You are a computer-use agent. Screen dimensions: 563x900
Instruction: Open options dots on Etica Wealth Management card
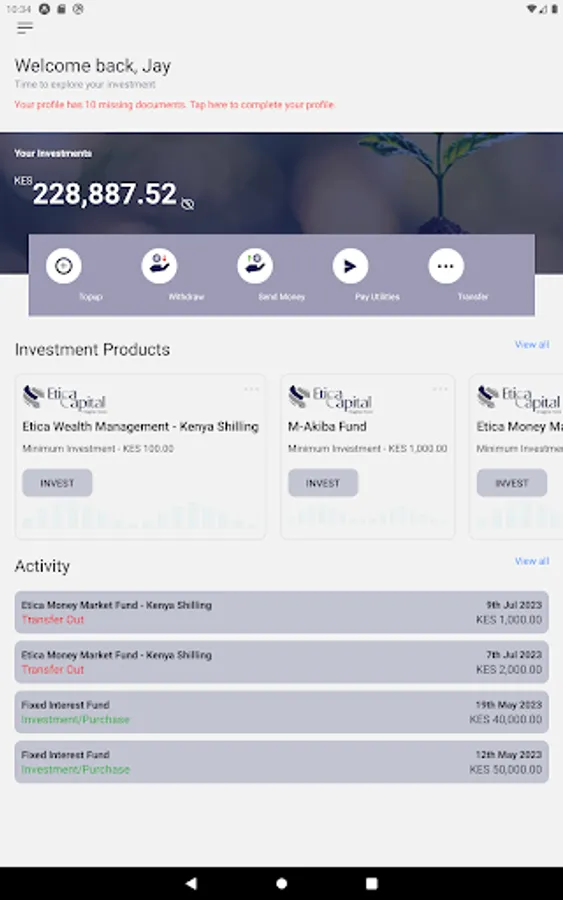(251, 389)
